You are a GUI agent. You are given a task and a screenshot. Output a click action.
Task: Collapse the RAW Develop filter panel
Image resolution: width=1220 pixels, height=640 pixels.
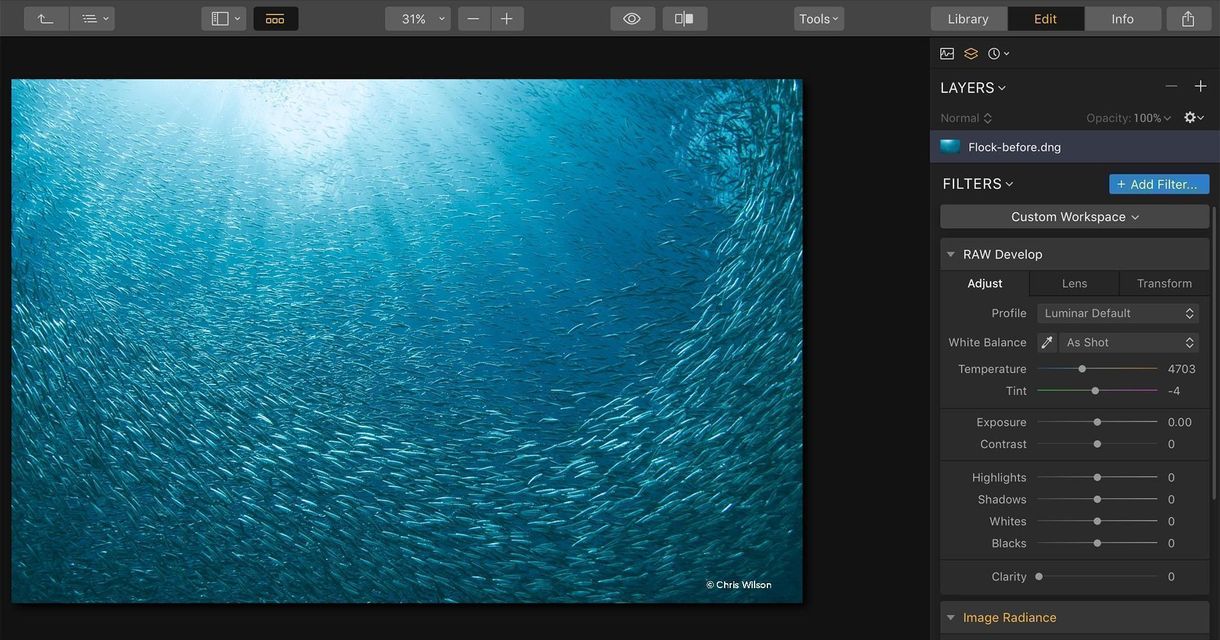(x=951, y=254)
